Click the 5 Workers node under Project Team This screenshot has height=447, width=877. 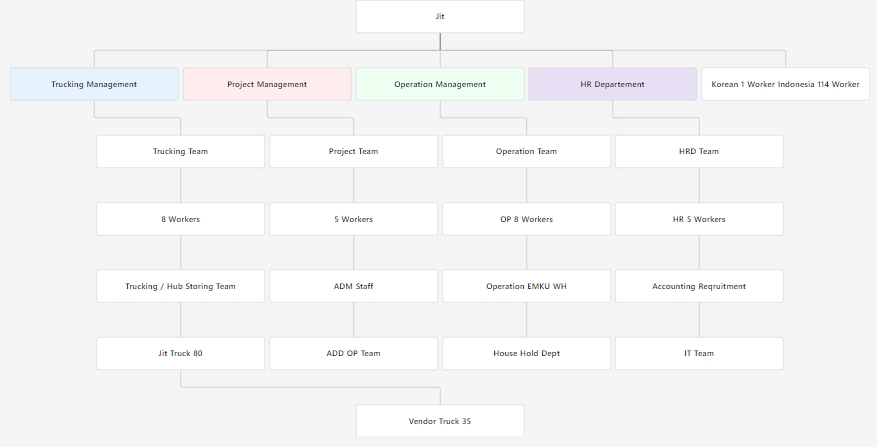click(x=353, y=219)
